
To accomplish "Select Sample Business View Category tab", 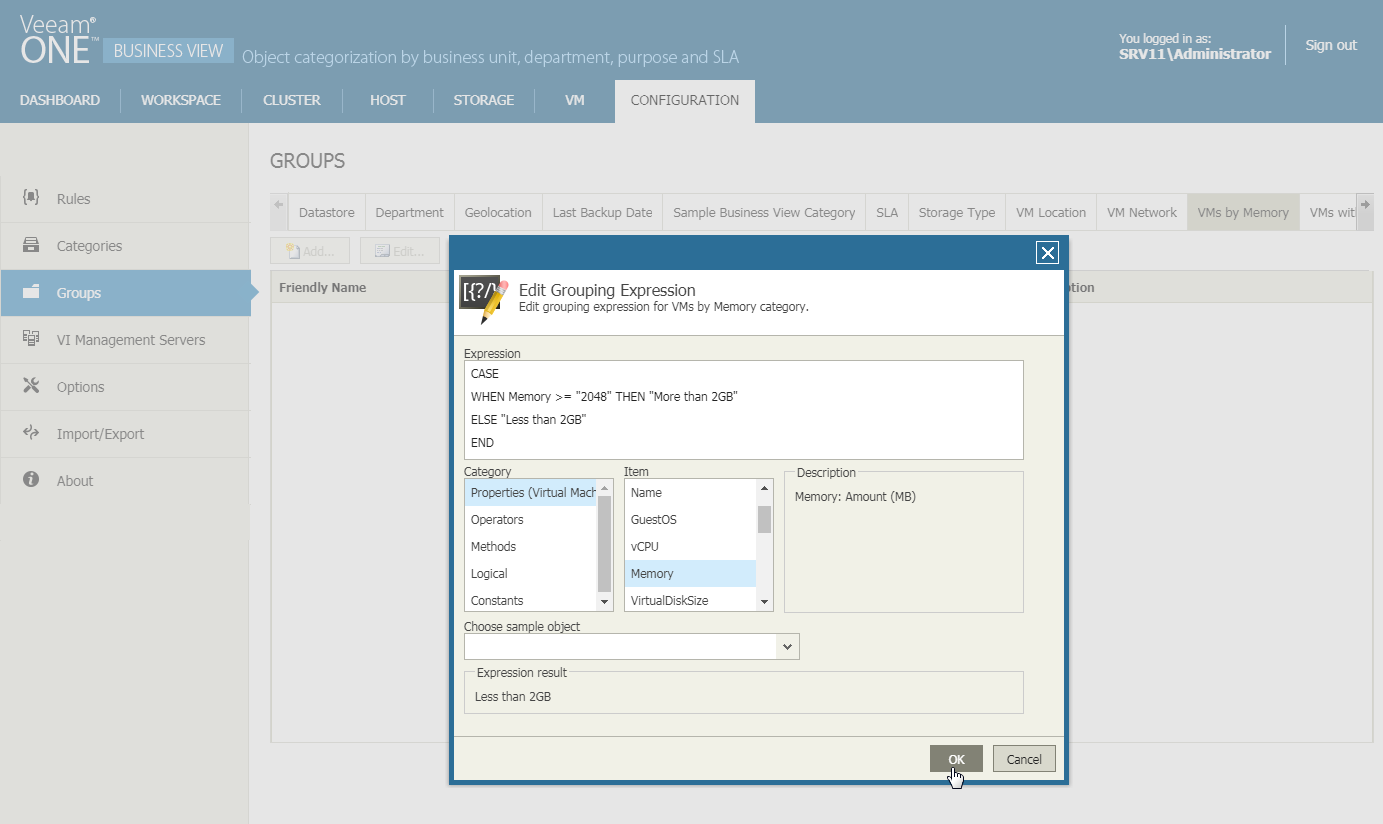I will tap(764, 212).
